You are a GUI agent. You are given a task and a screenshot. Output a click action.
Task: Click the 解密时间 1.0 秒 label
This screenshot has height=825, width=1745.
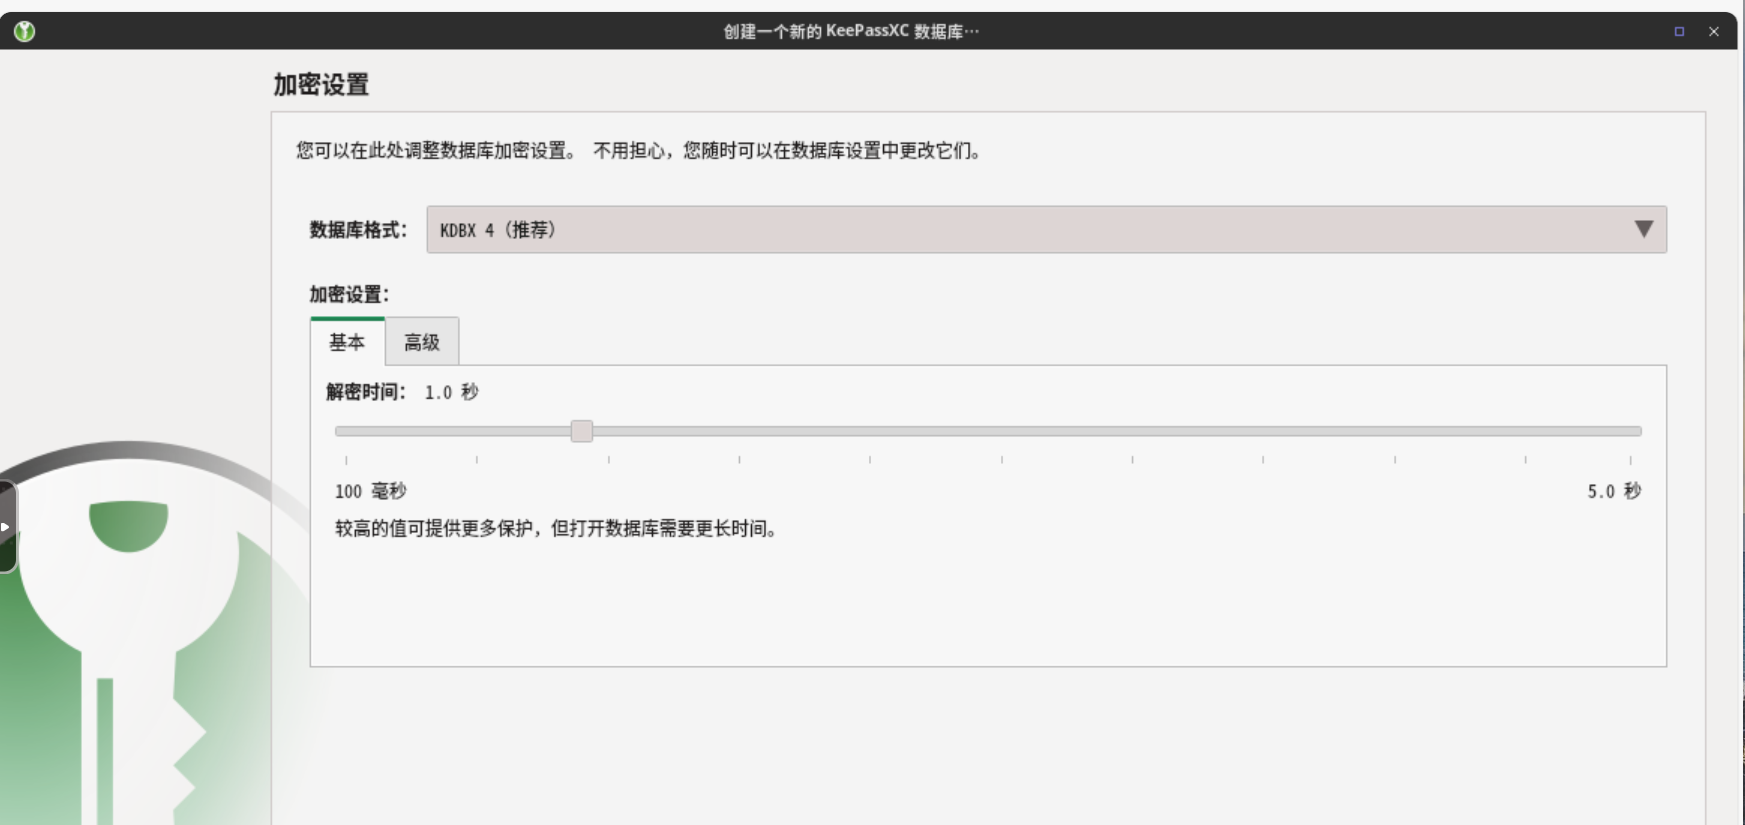pos(402,392)
